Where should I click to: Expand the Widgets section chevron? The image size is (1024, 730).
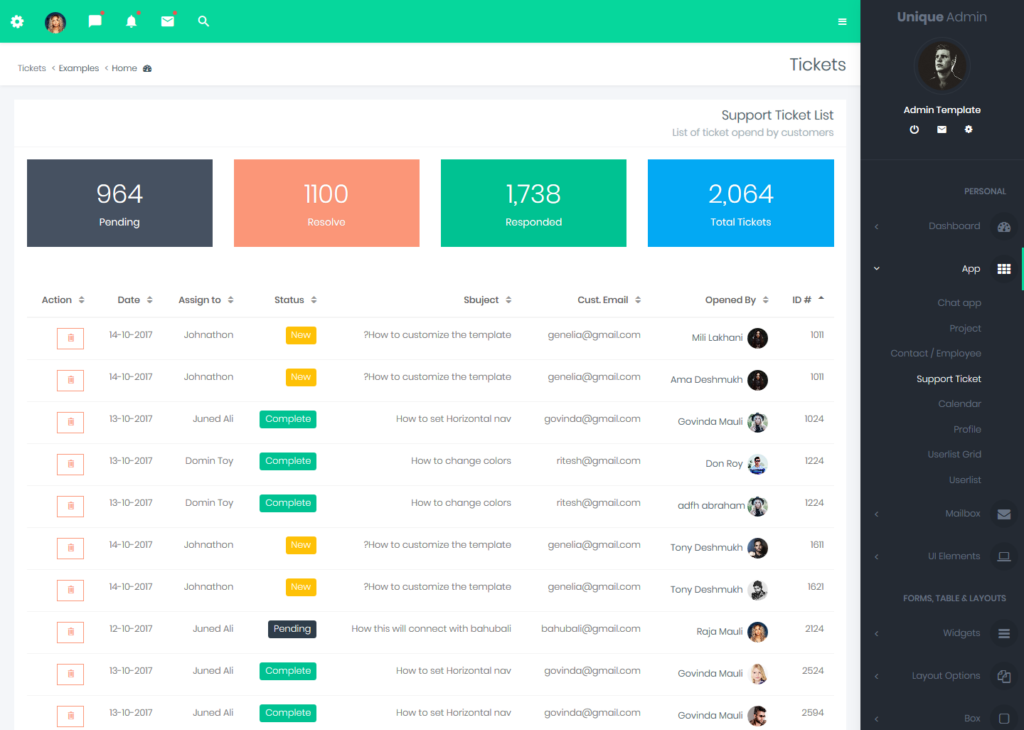click(876, 633)
